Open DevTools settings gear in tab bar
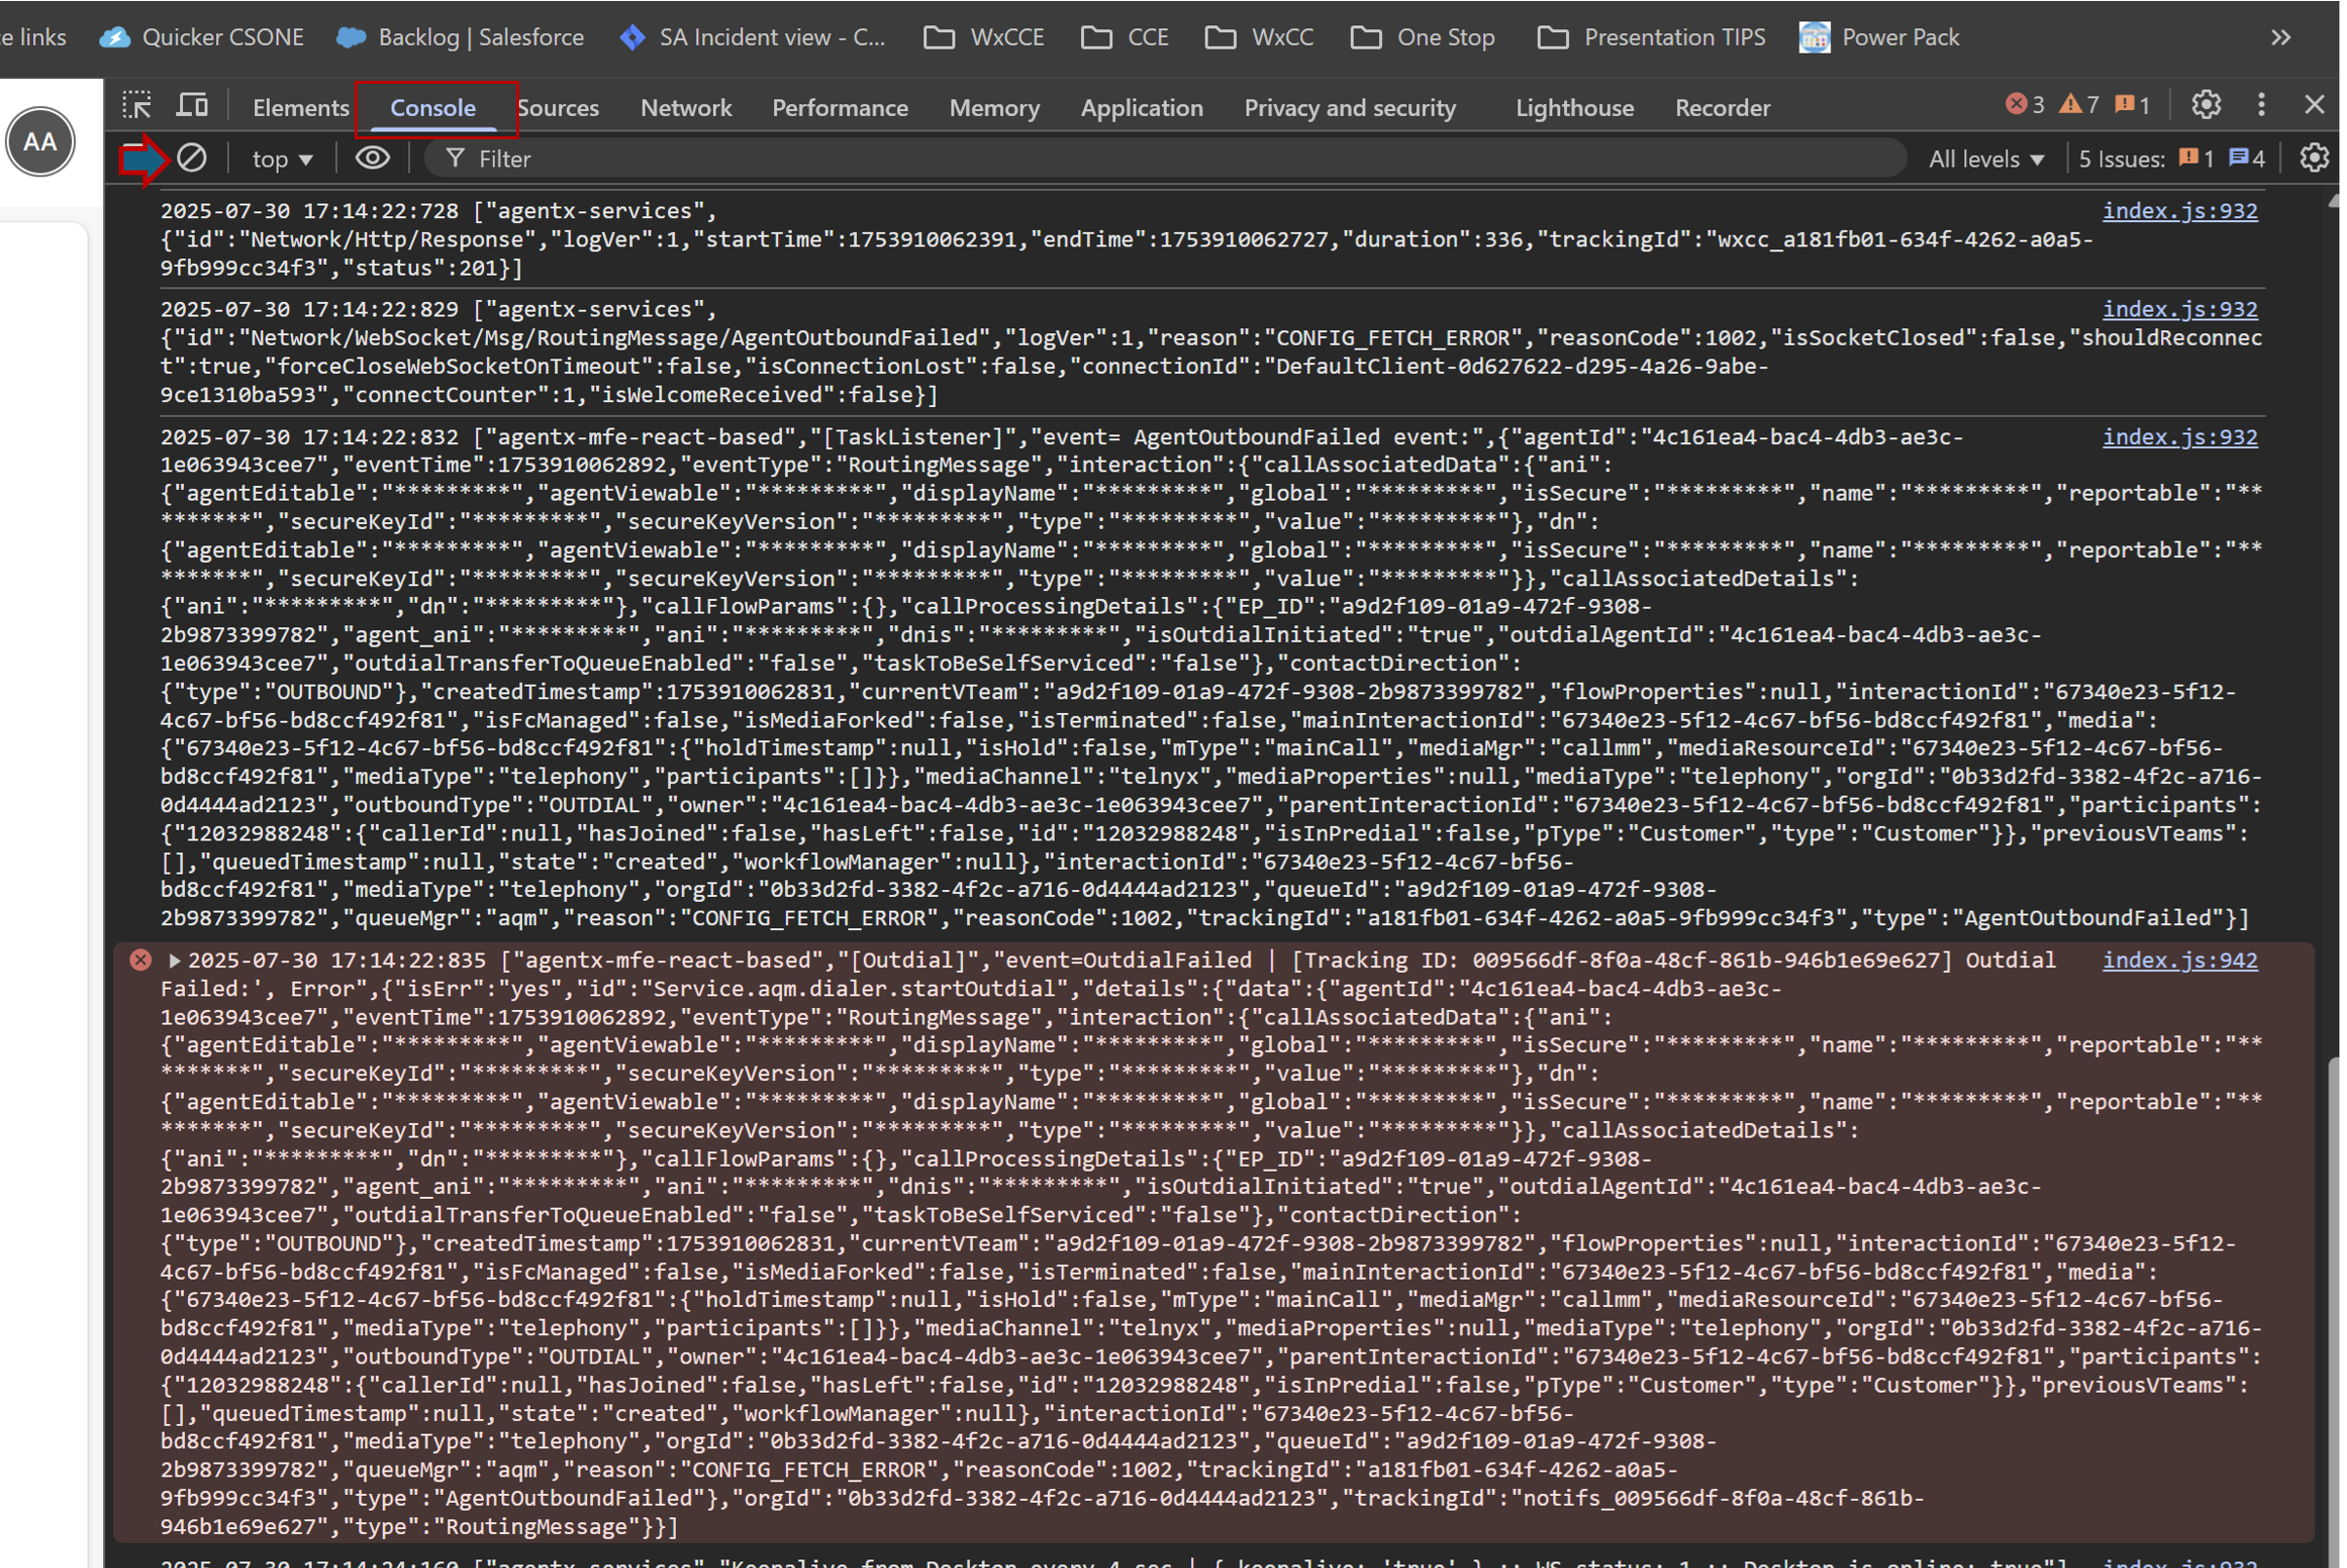 click(2206, 104)
